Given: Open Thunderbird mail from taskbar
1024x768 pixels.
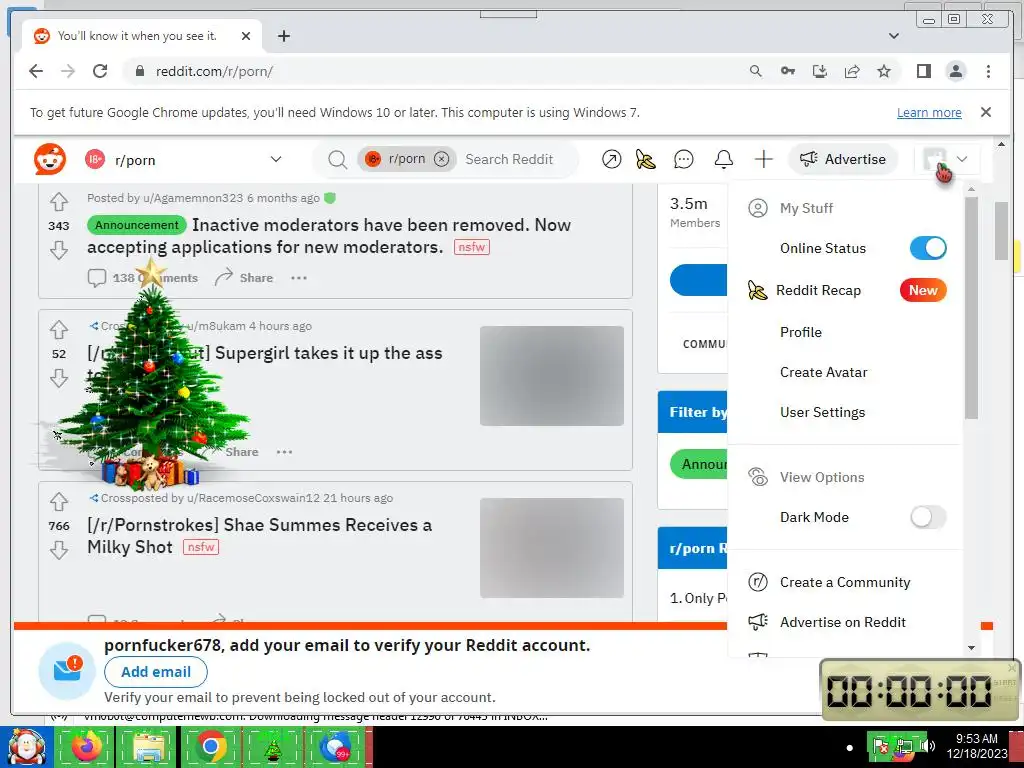Looking at the screenshot, I should [335, 747].
